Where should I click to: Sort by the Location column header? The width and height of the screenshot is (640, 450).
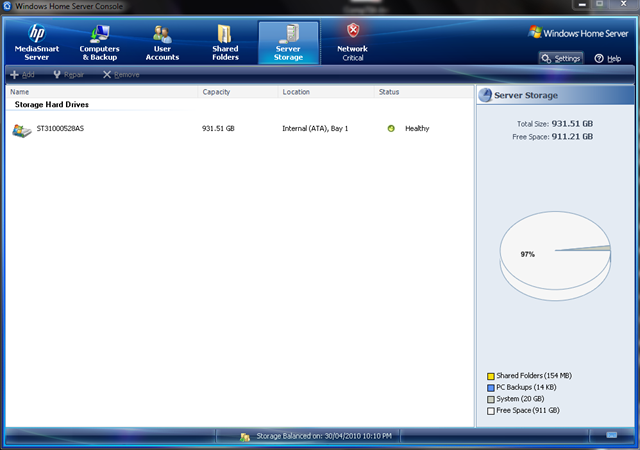[x=327, y=92]
